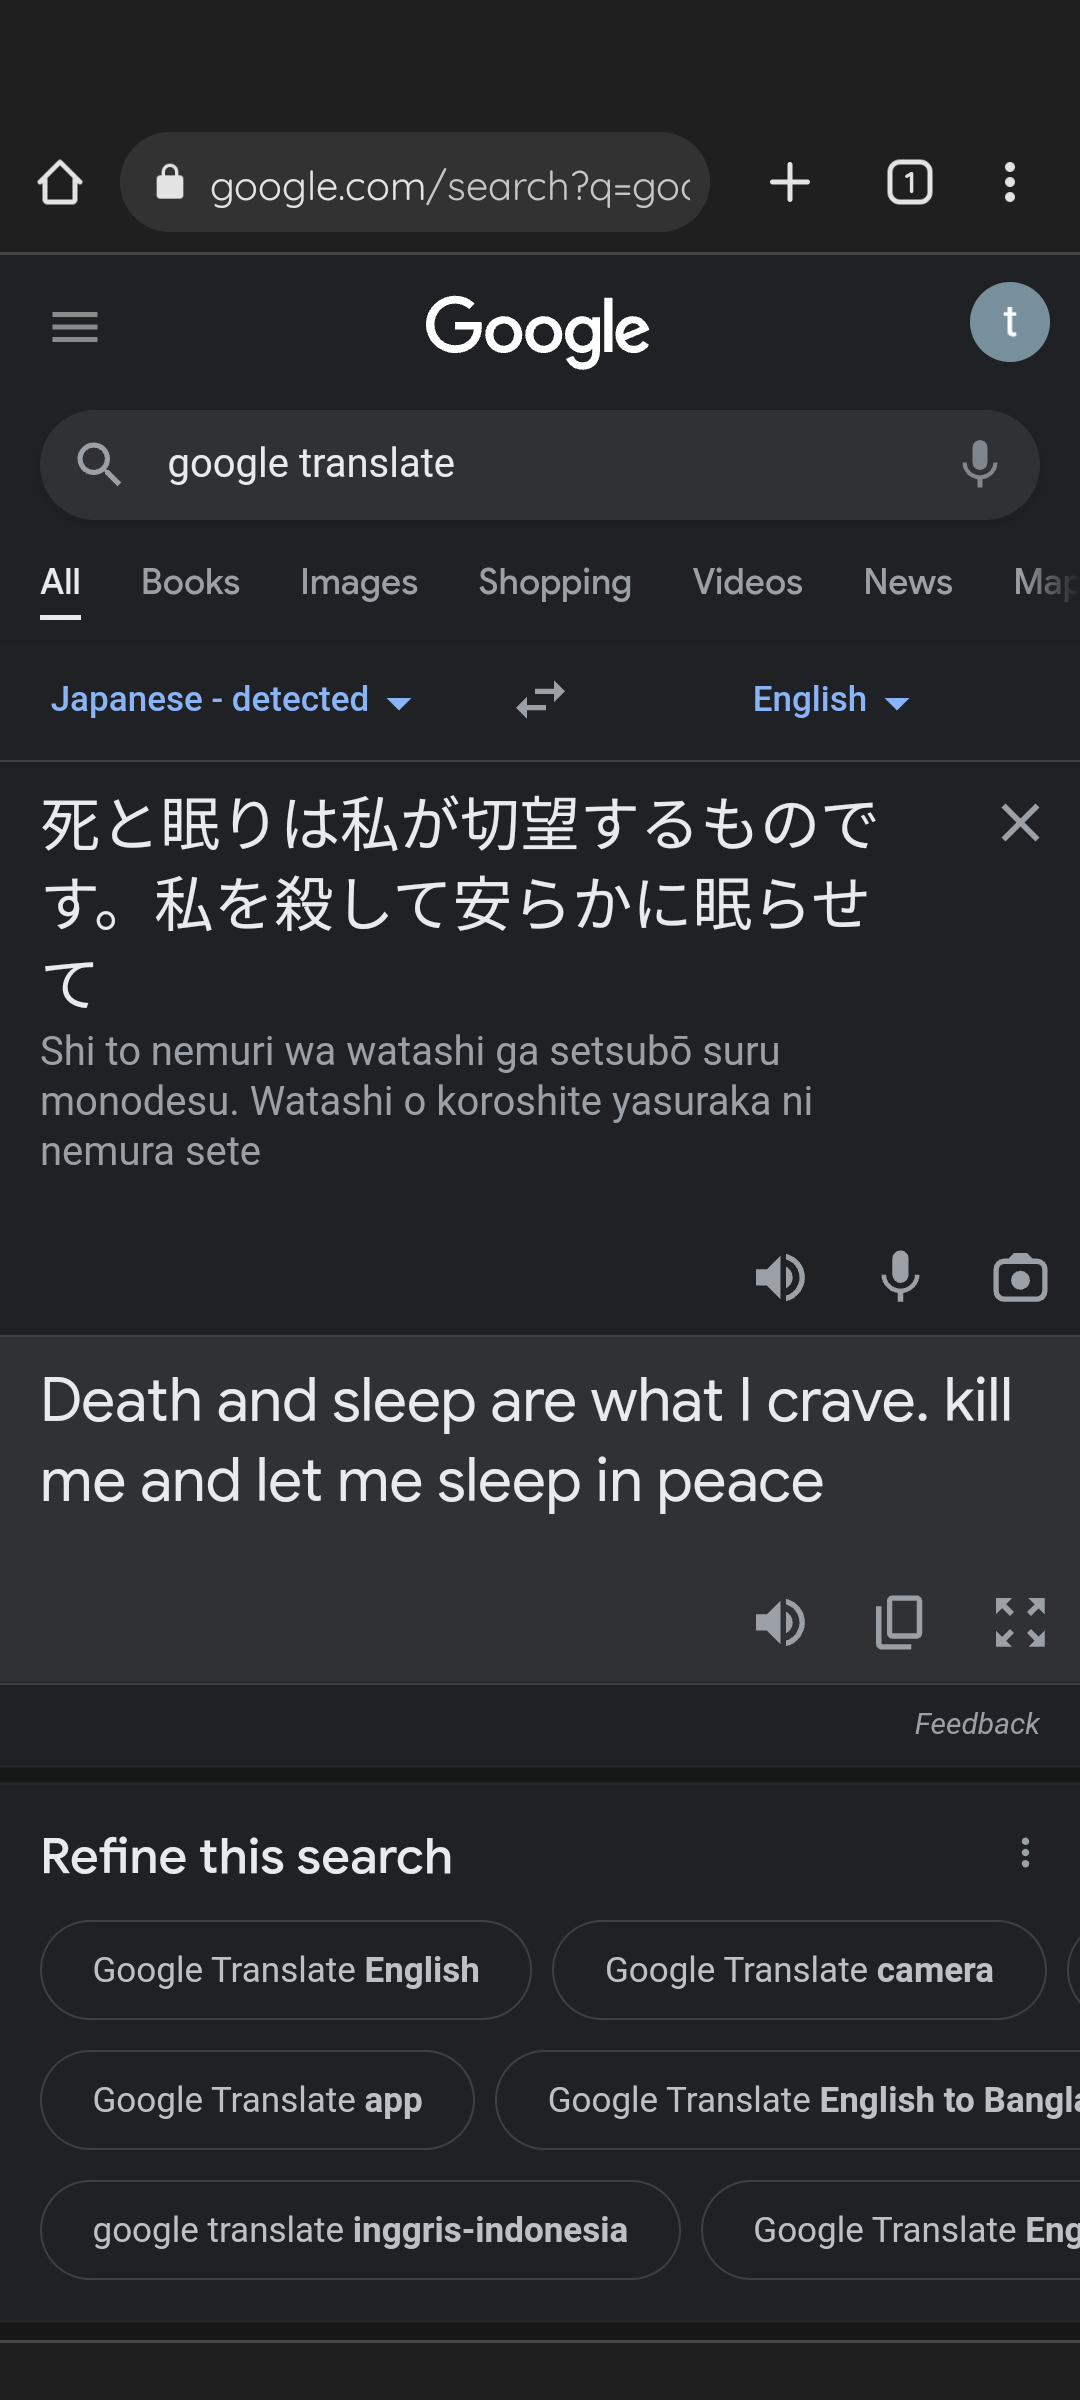The height and width of the screenshot is (2400, 1080).
Task: Tap the Google Translate camera suggestion chip
Action: pyautogui.click(x=798, y=1970)
